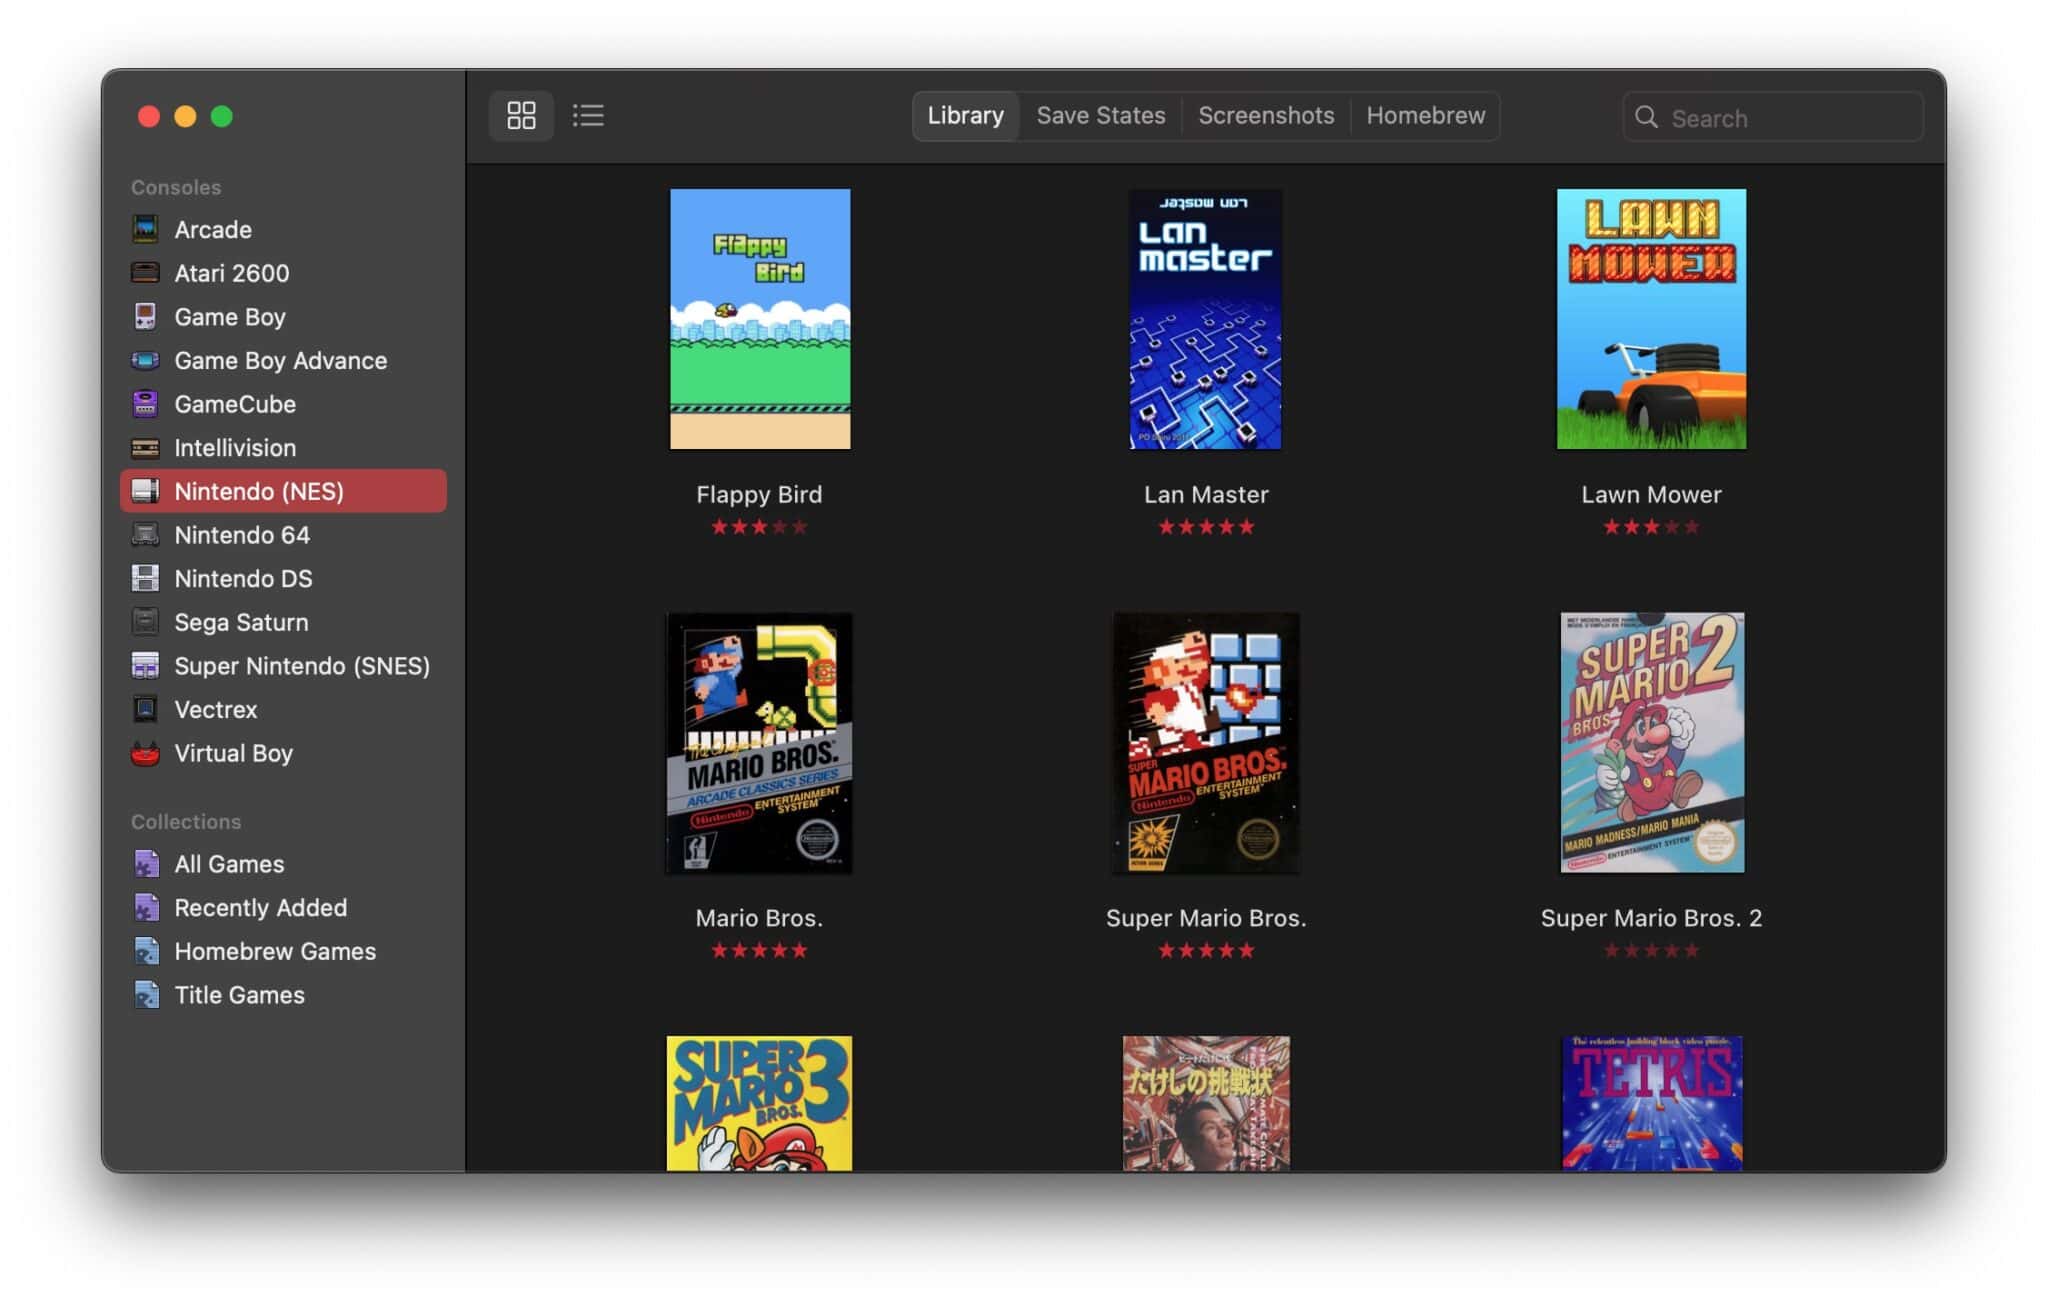The height and width of the screenshot is (1307, 2048).
Task: Click the Sega Saturn console icon
Action: pos(146,622)
